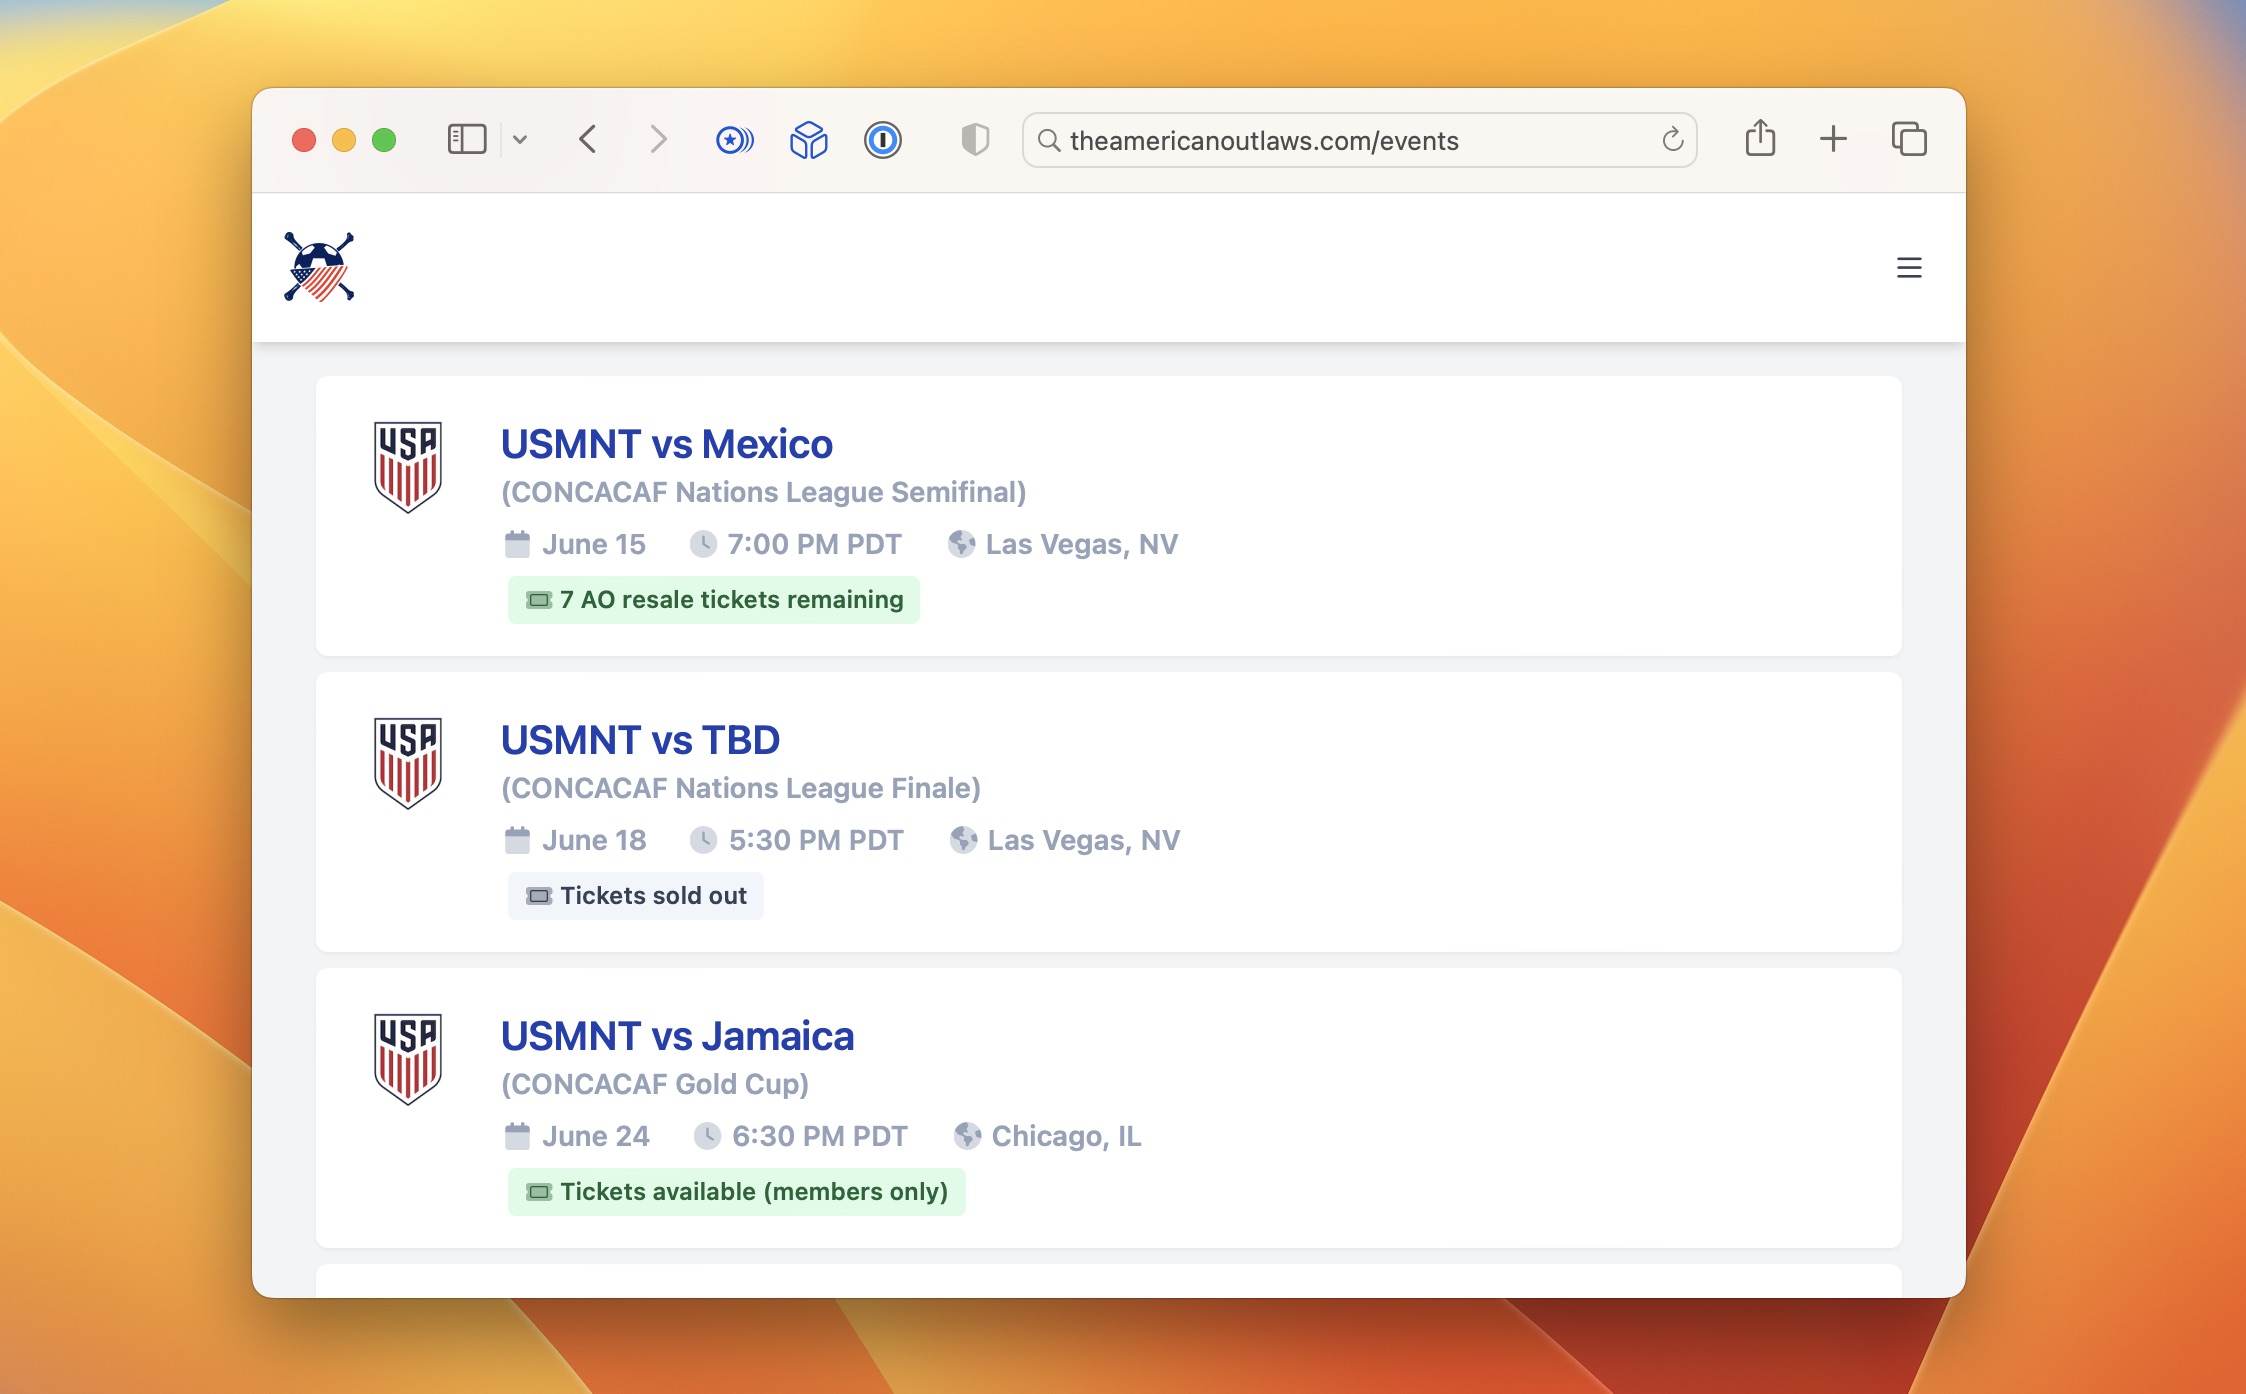
Task: Click the privacy shield icon
Action: click(x=974, y=140)
